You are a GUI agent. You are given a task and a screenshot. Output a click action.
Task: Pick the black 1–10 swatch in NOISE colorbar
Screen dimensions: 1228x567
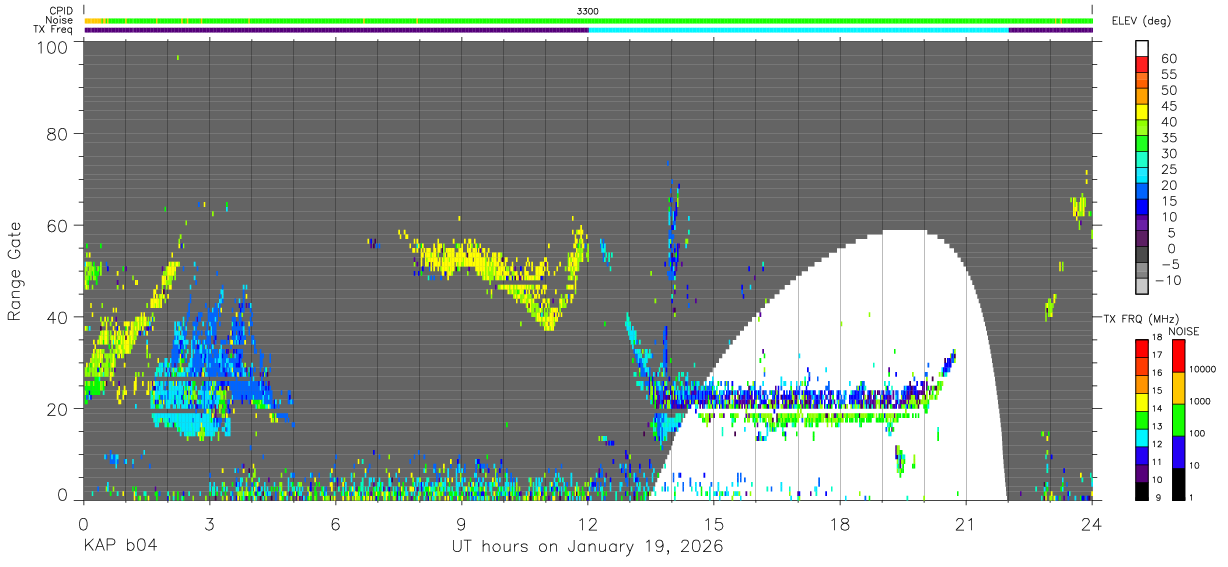point(1178,483)
